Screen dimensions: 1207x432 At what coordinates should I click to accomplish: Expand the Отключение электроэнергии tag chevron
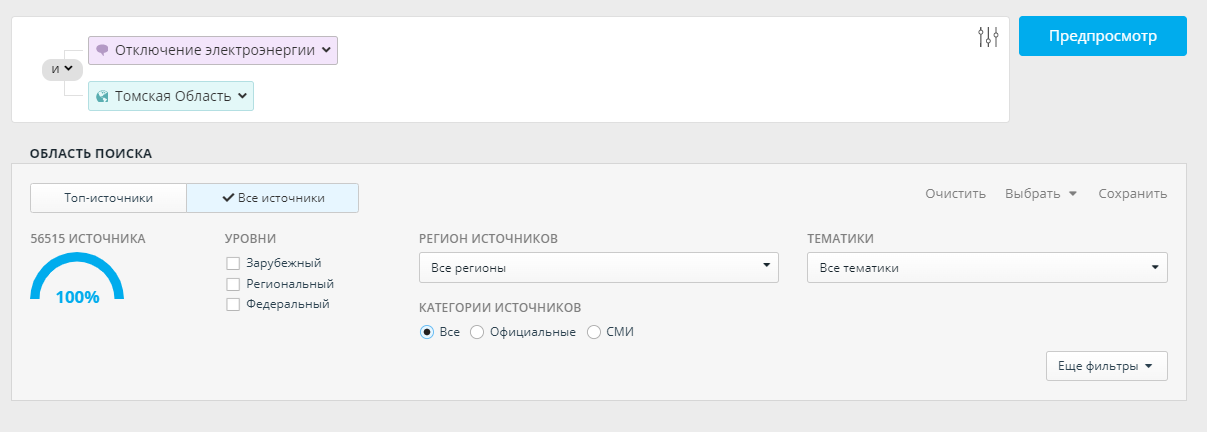326,50
